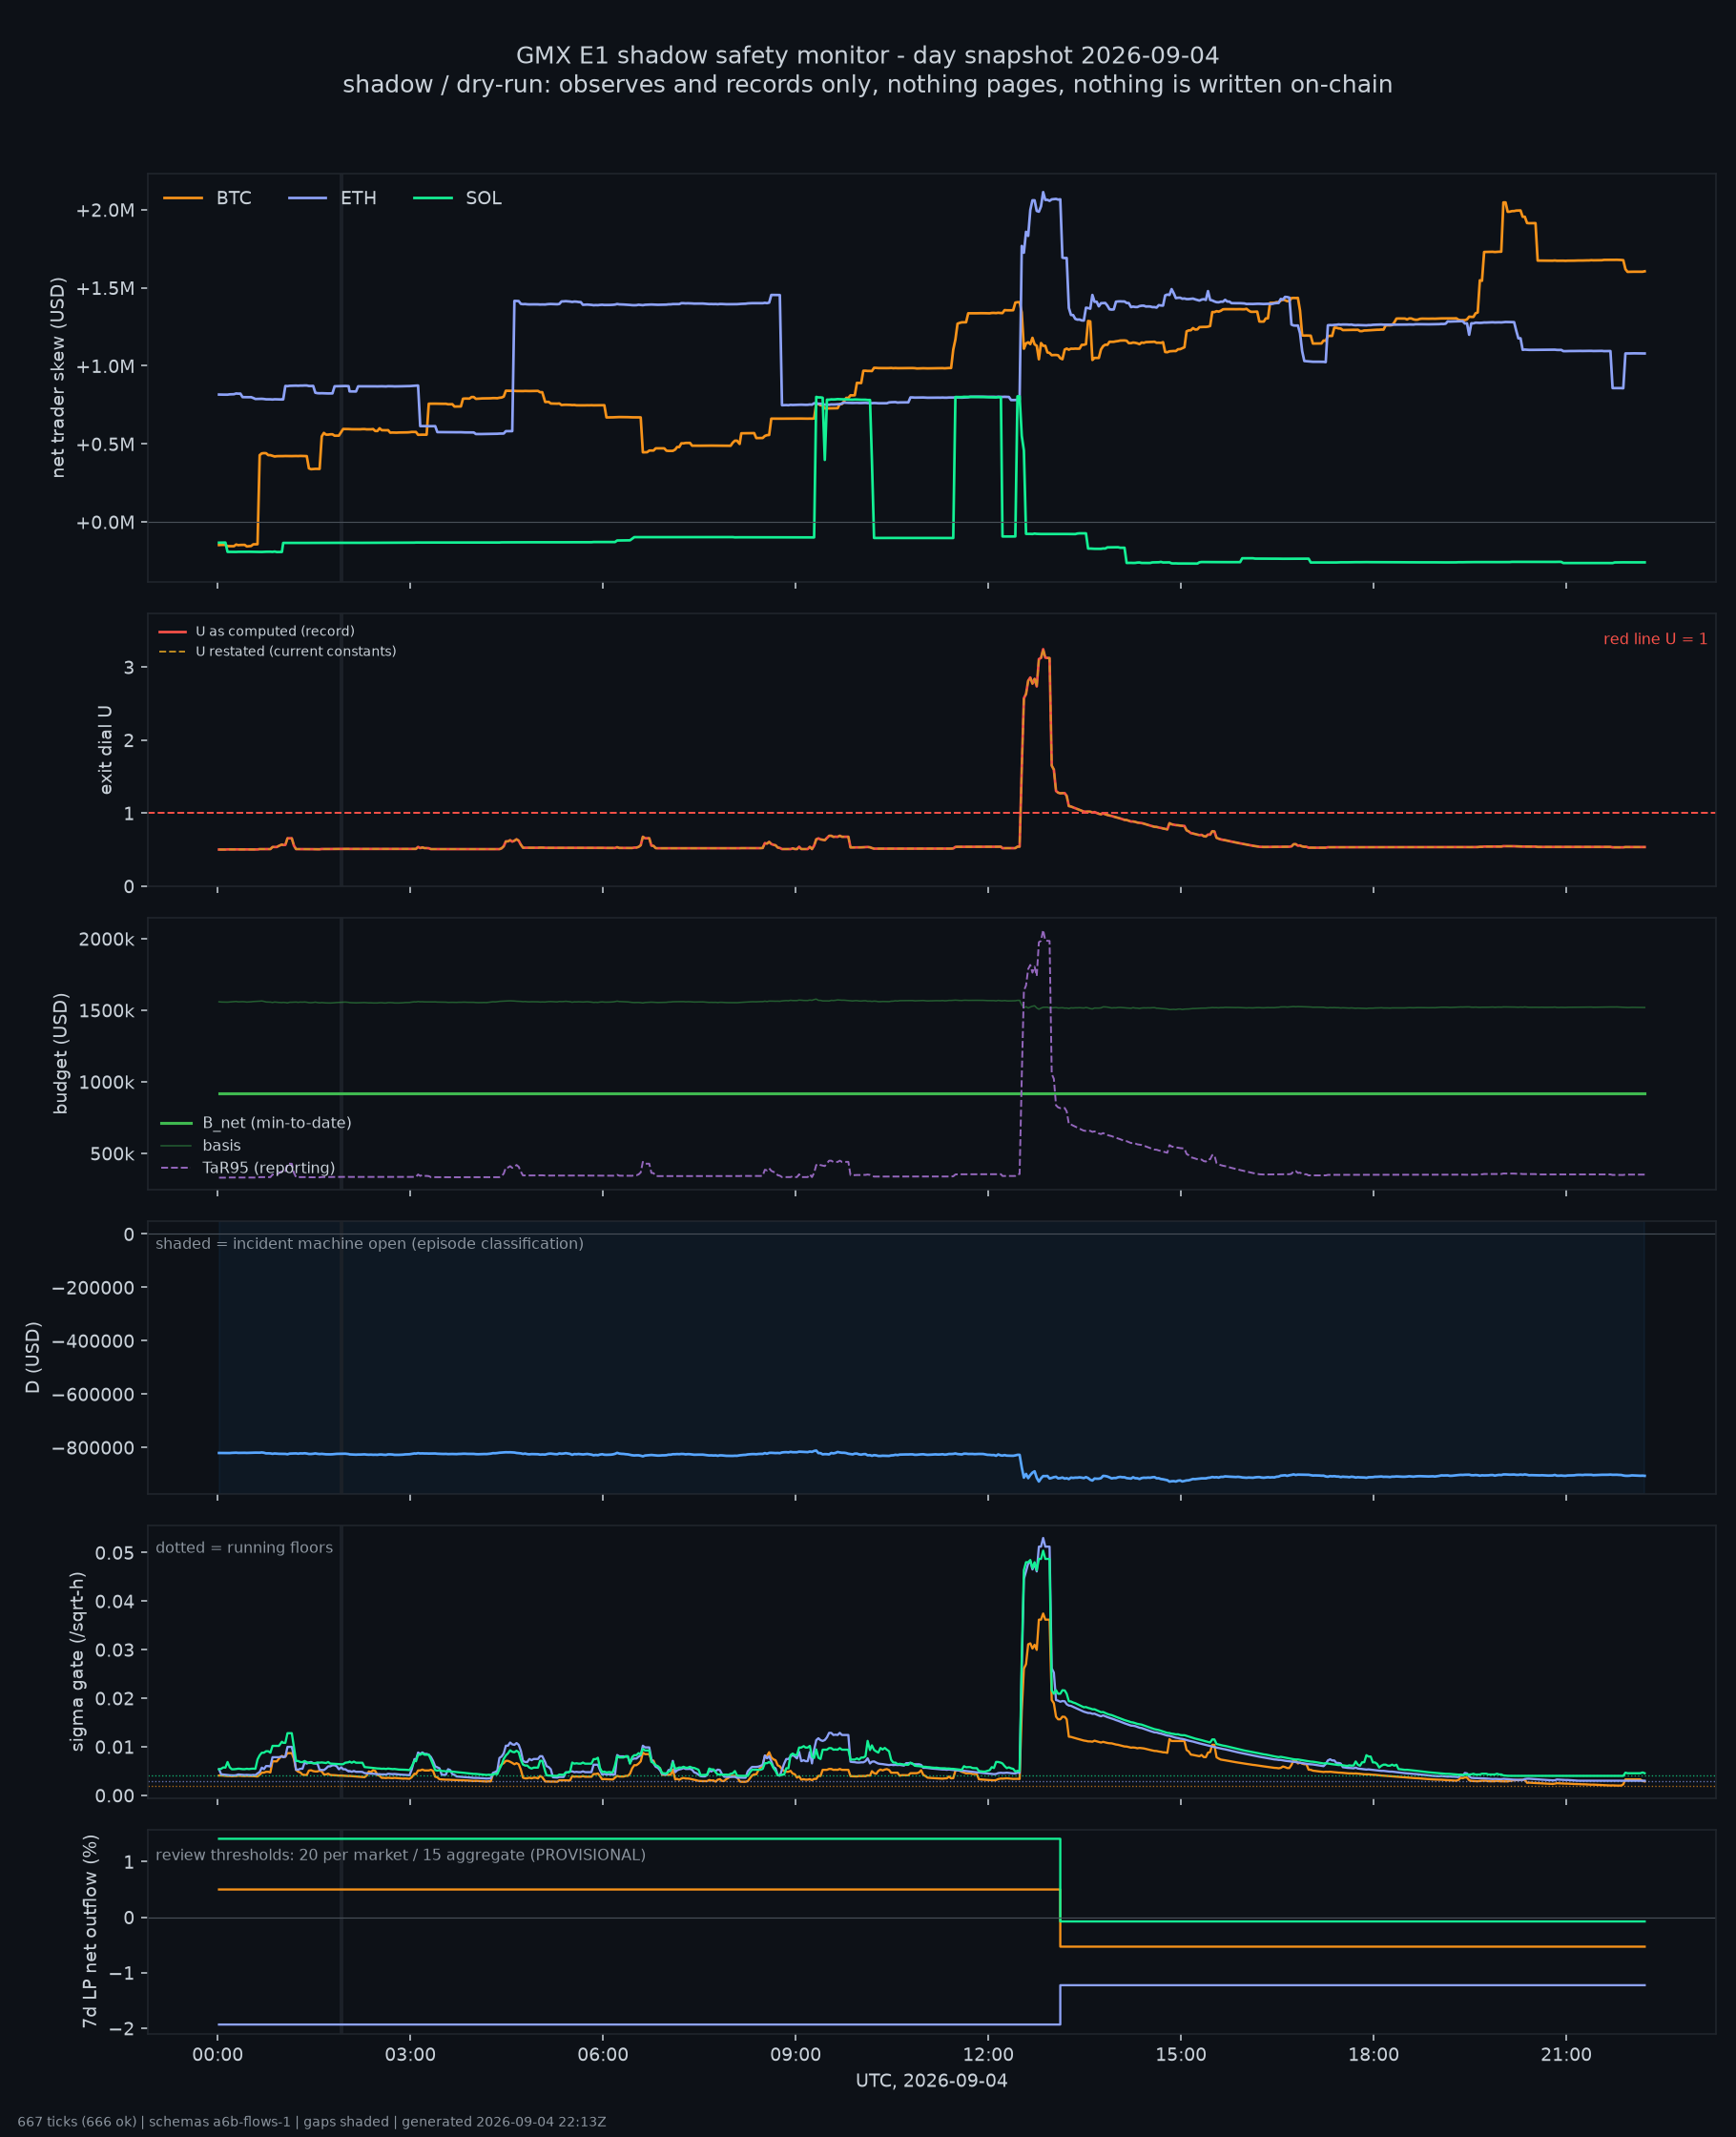
Task: Click the 500k budget tick label
Action: click(112, 1154)
